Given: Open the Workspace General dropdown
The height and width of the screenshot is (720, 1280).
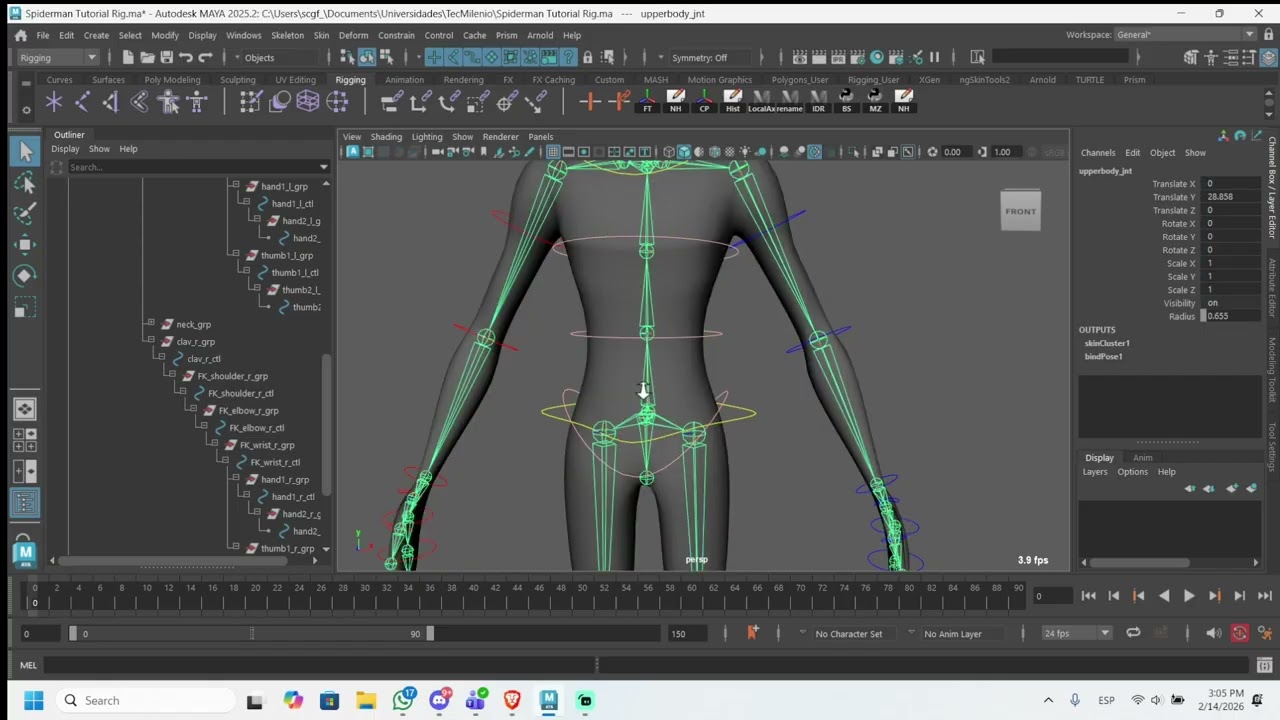Looking at the screenshot, I should pyautogui.click(x=1185, y=35).
